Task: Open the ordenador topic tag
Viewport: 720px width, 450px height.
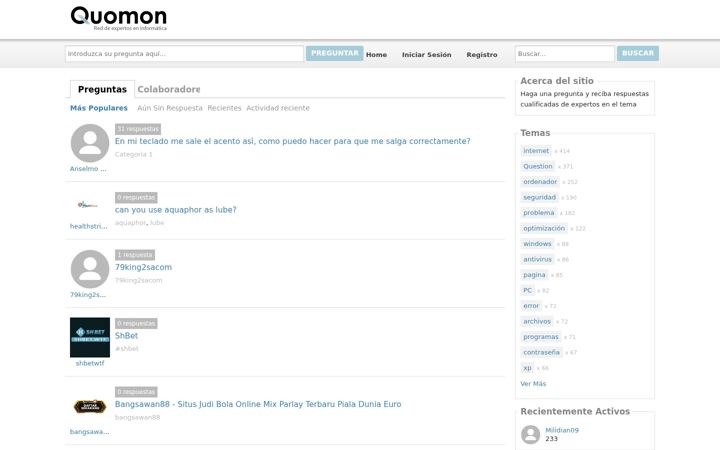Action: (x=540, y=182)
